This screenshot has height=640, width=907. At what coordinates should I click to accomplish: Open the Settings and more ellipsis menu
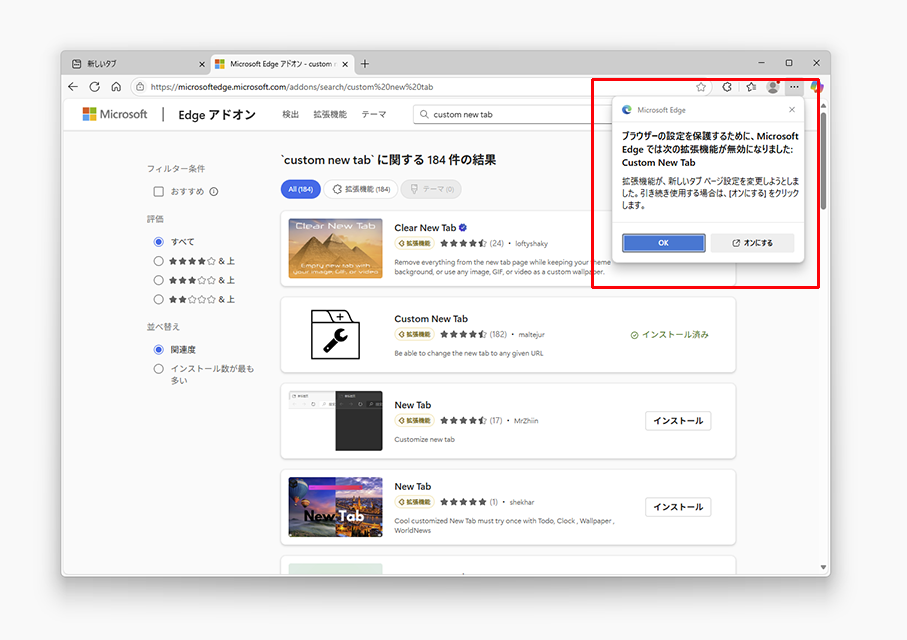click(794, 87)
